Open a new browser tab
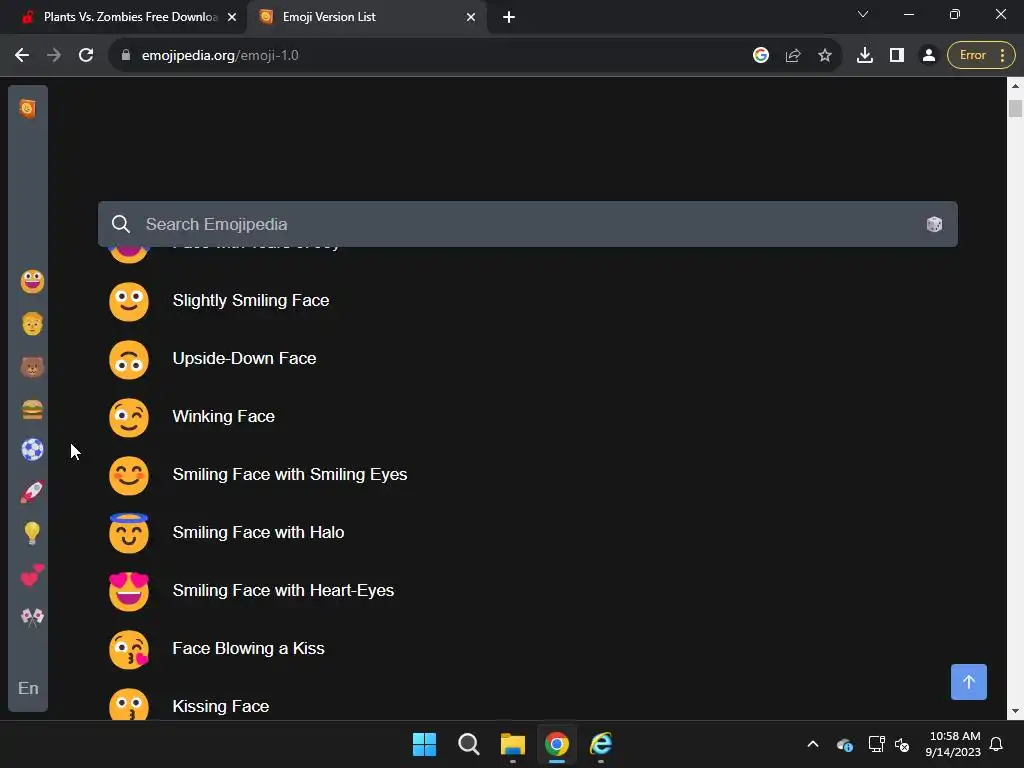 tap(509, 18)
